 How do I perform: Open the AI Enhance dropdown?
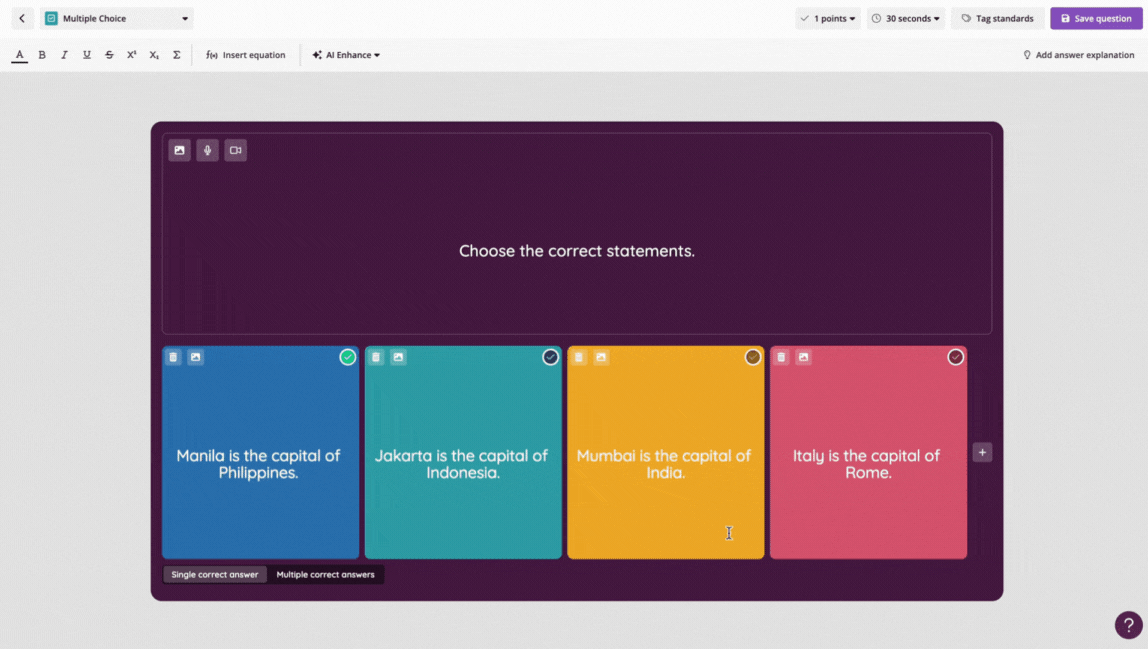coord(346,55)
